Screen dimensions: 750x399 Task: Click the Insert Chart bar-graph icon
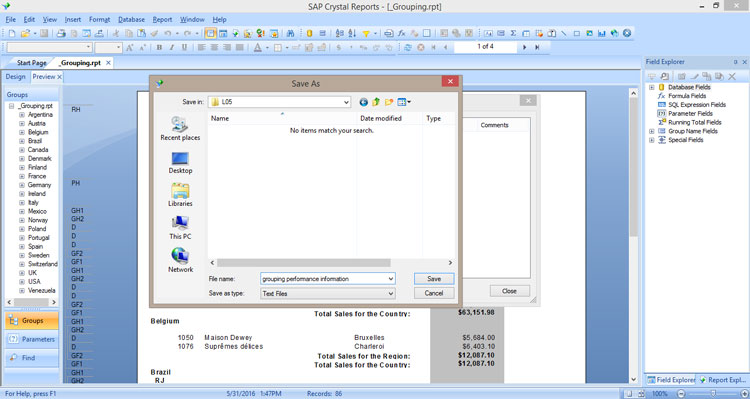[602, 33]
